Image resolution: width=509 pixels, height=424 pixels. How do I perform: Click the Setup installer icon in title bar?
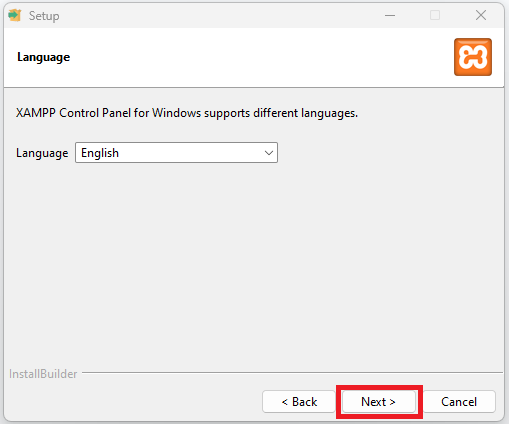(15, 15)
